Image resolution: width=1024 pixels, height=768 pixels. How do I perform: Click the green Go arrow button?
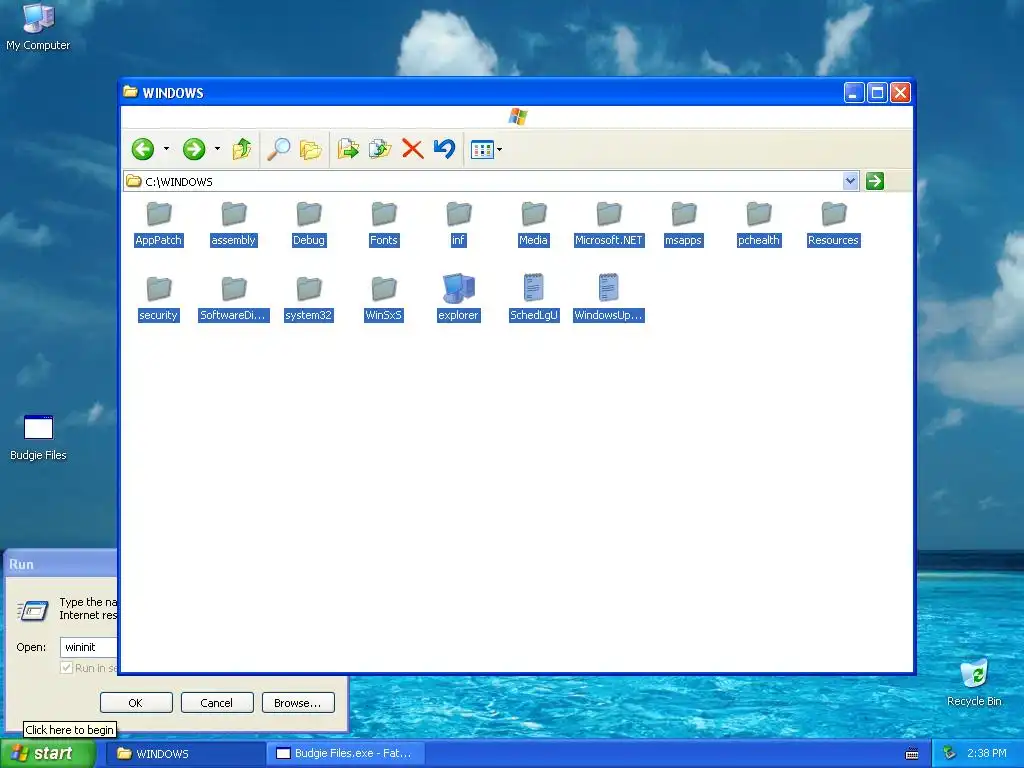click(x=874, y=181)
